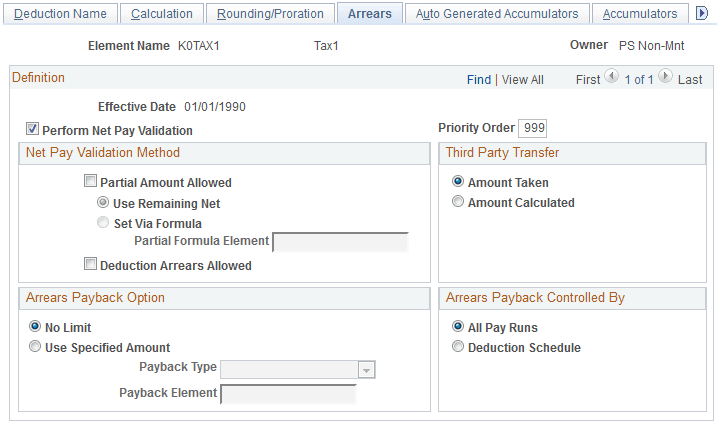This screenshot has width=717, height=424.
Task: Check Deduction Arrears Allowed box
Action: (x=91, y=266)
